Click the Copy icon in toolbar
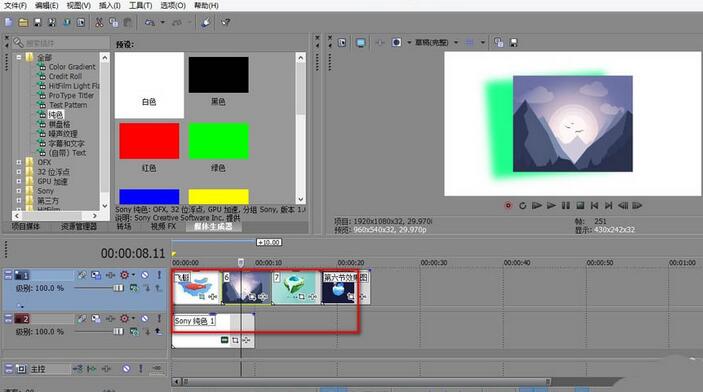 click(113, 22)
